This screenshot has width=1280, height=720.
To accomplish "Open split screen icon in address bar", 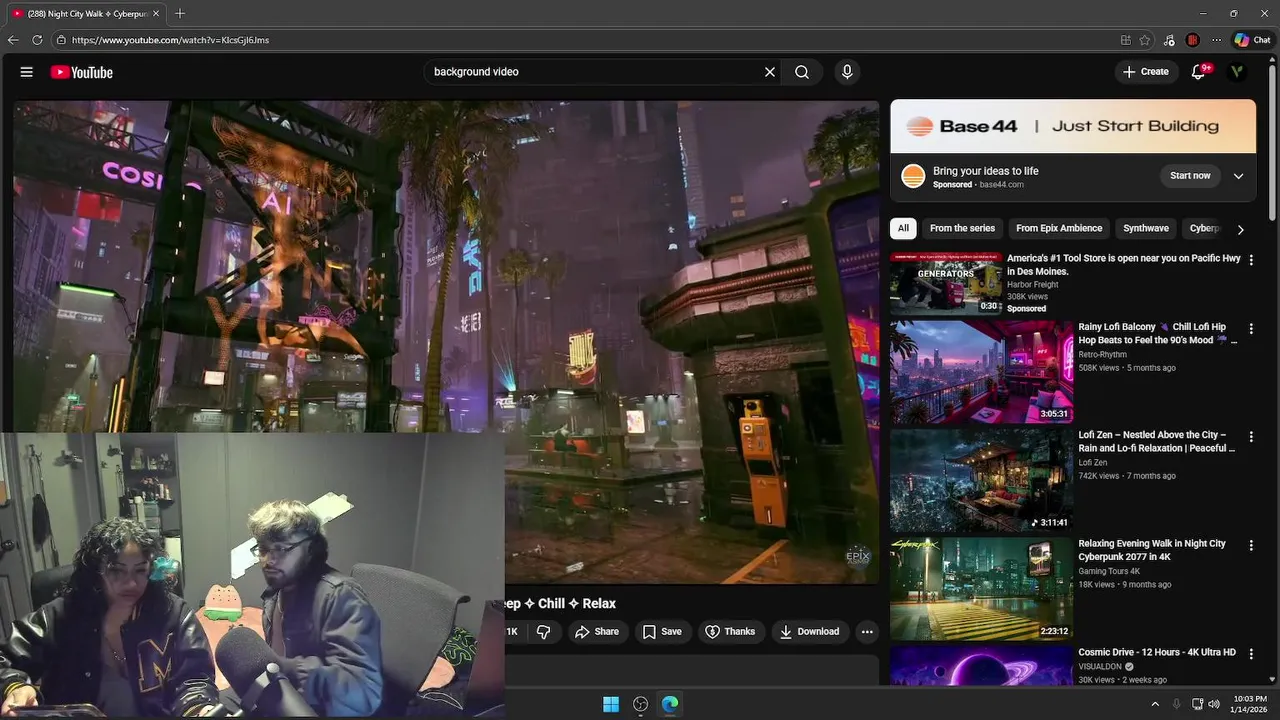I will click(x=1126, y=40).
